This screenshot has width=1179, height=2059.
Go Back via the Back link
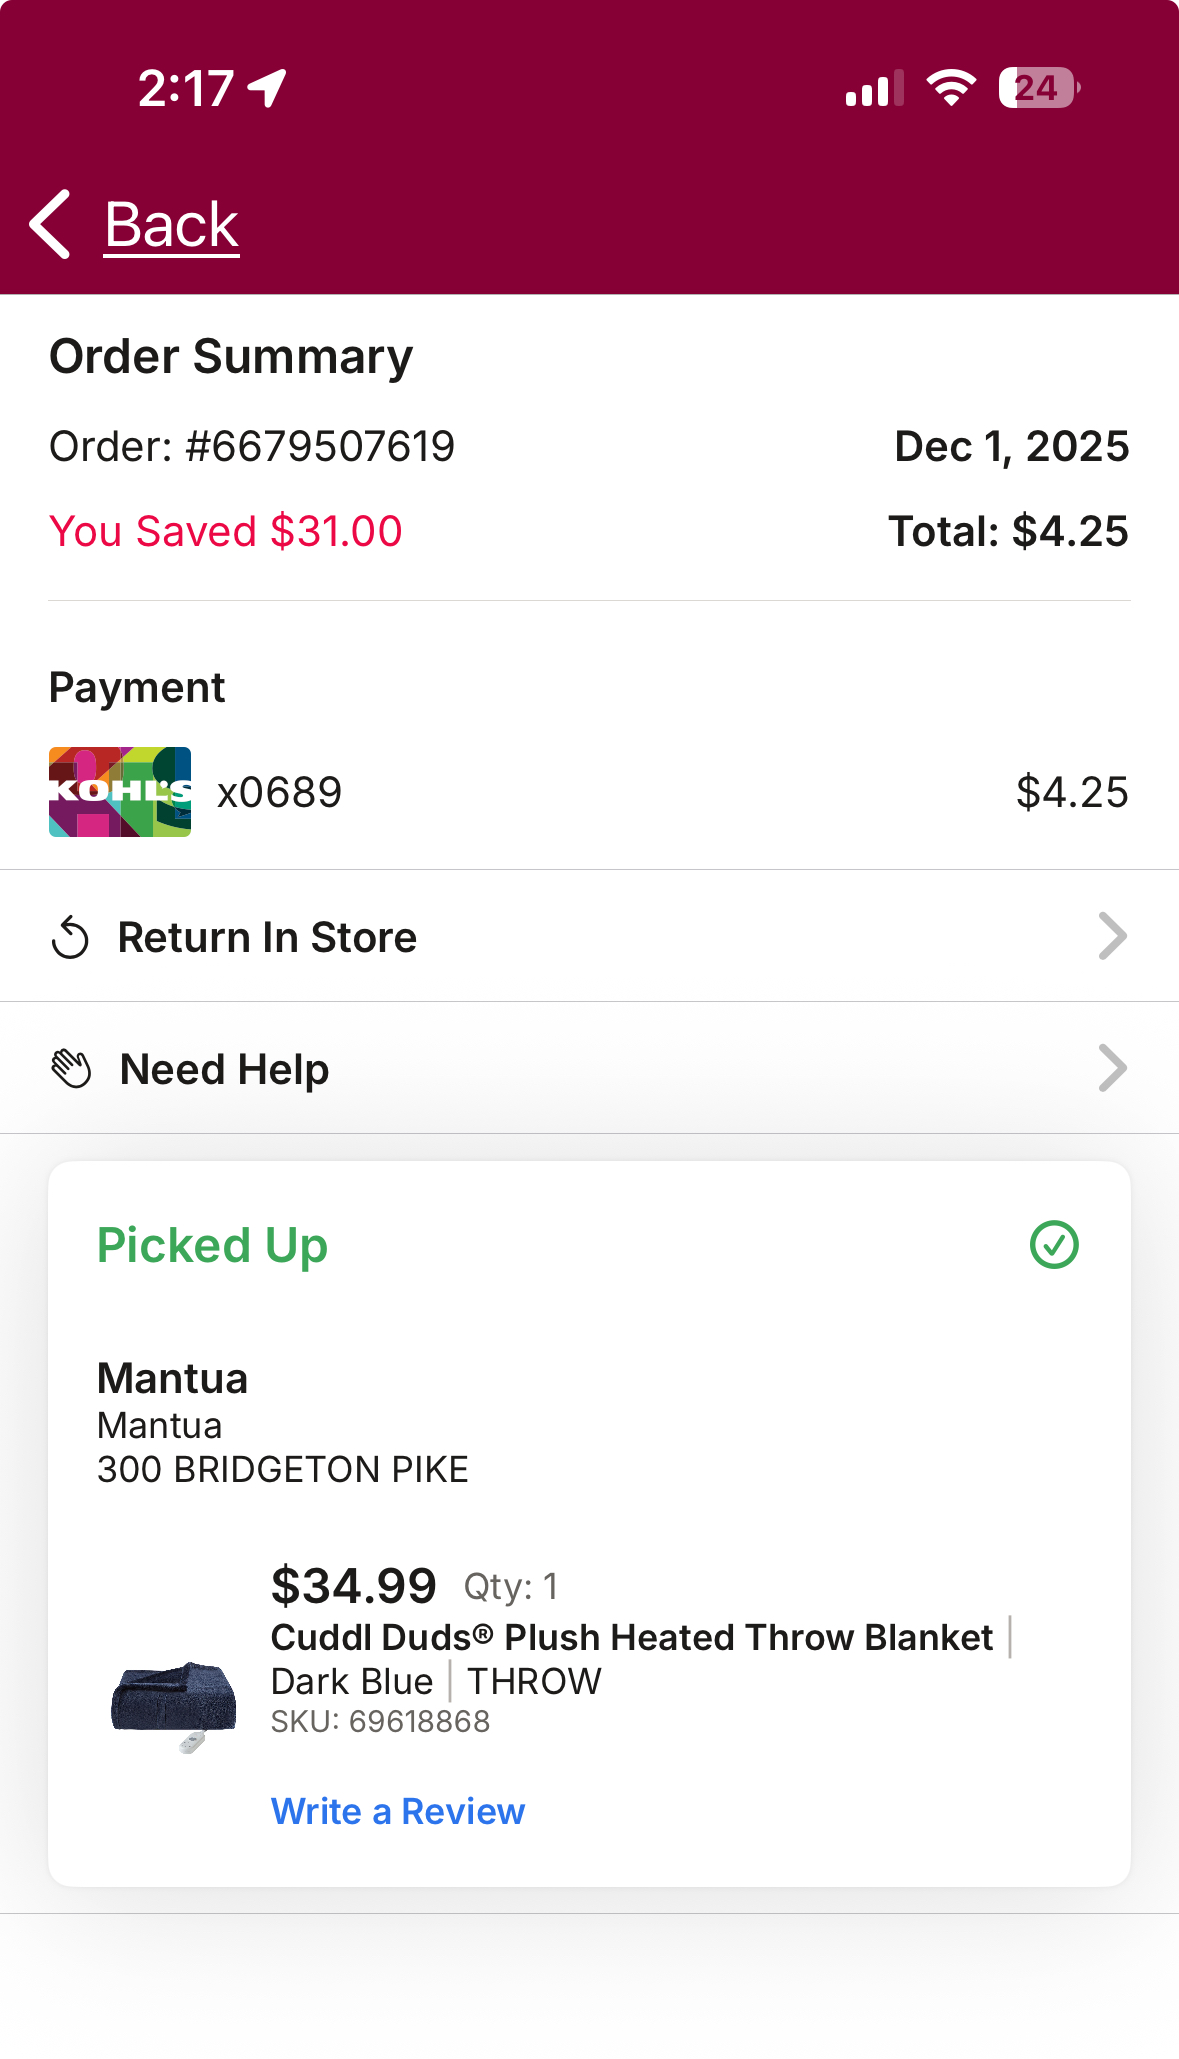pos(171,224)
